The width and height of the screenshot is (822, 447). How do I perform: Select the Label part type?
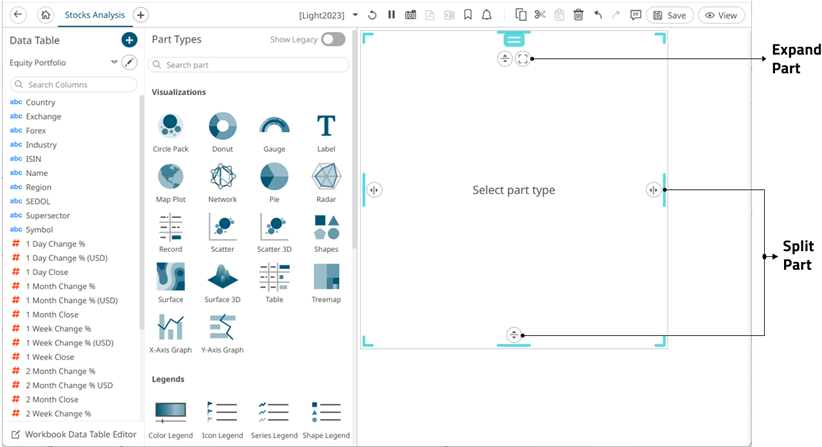(326, 133)
